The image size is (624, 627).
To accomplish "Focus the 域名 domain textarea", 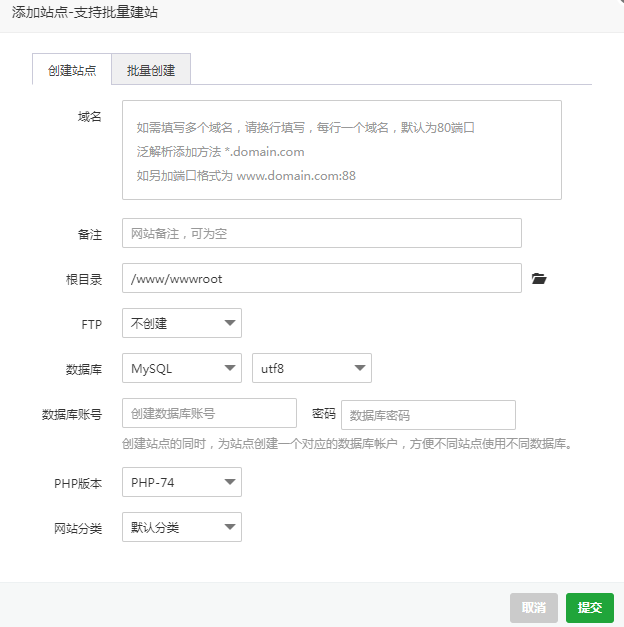I will coord(342,150).
